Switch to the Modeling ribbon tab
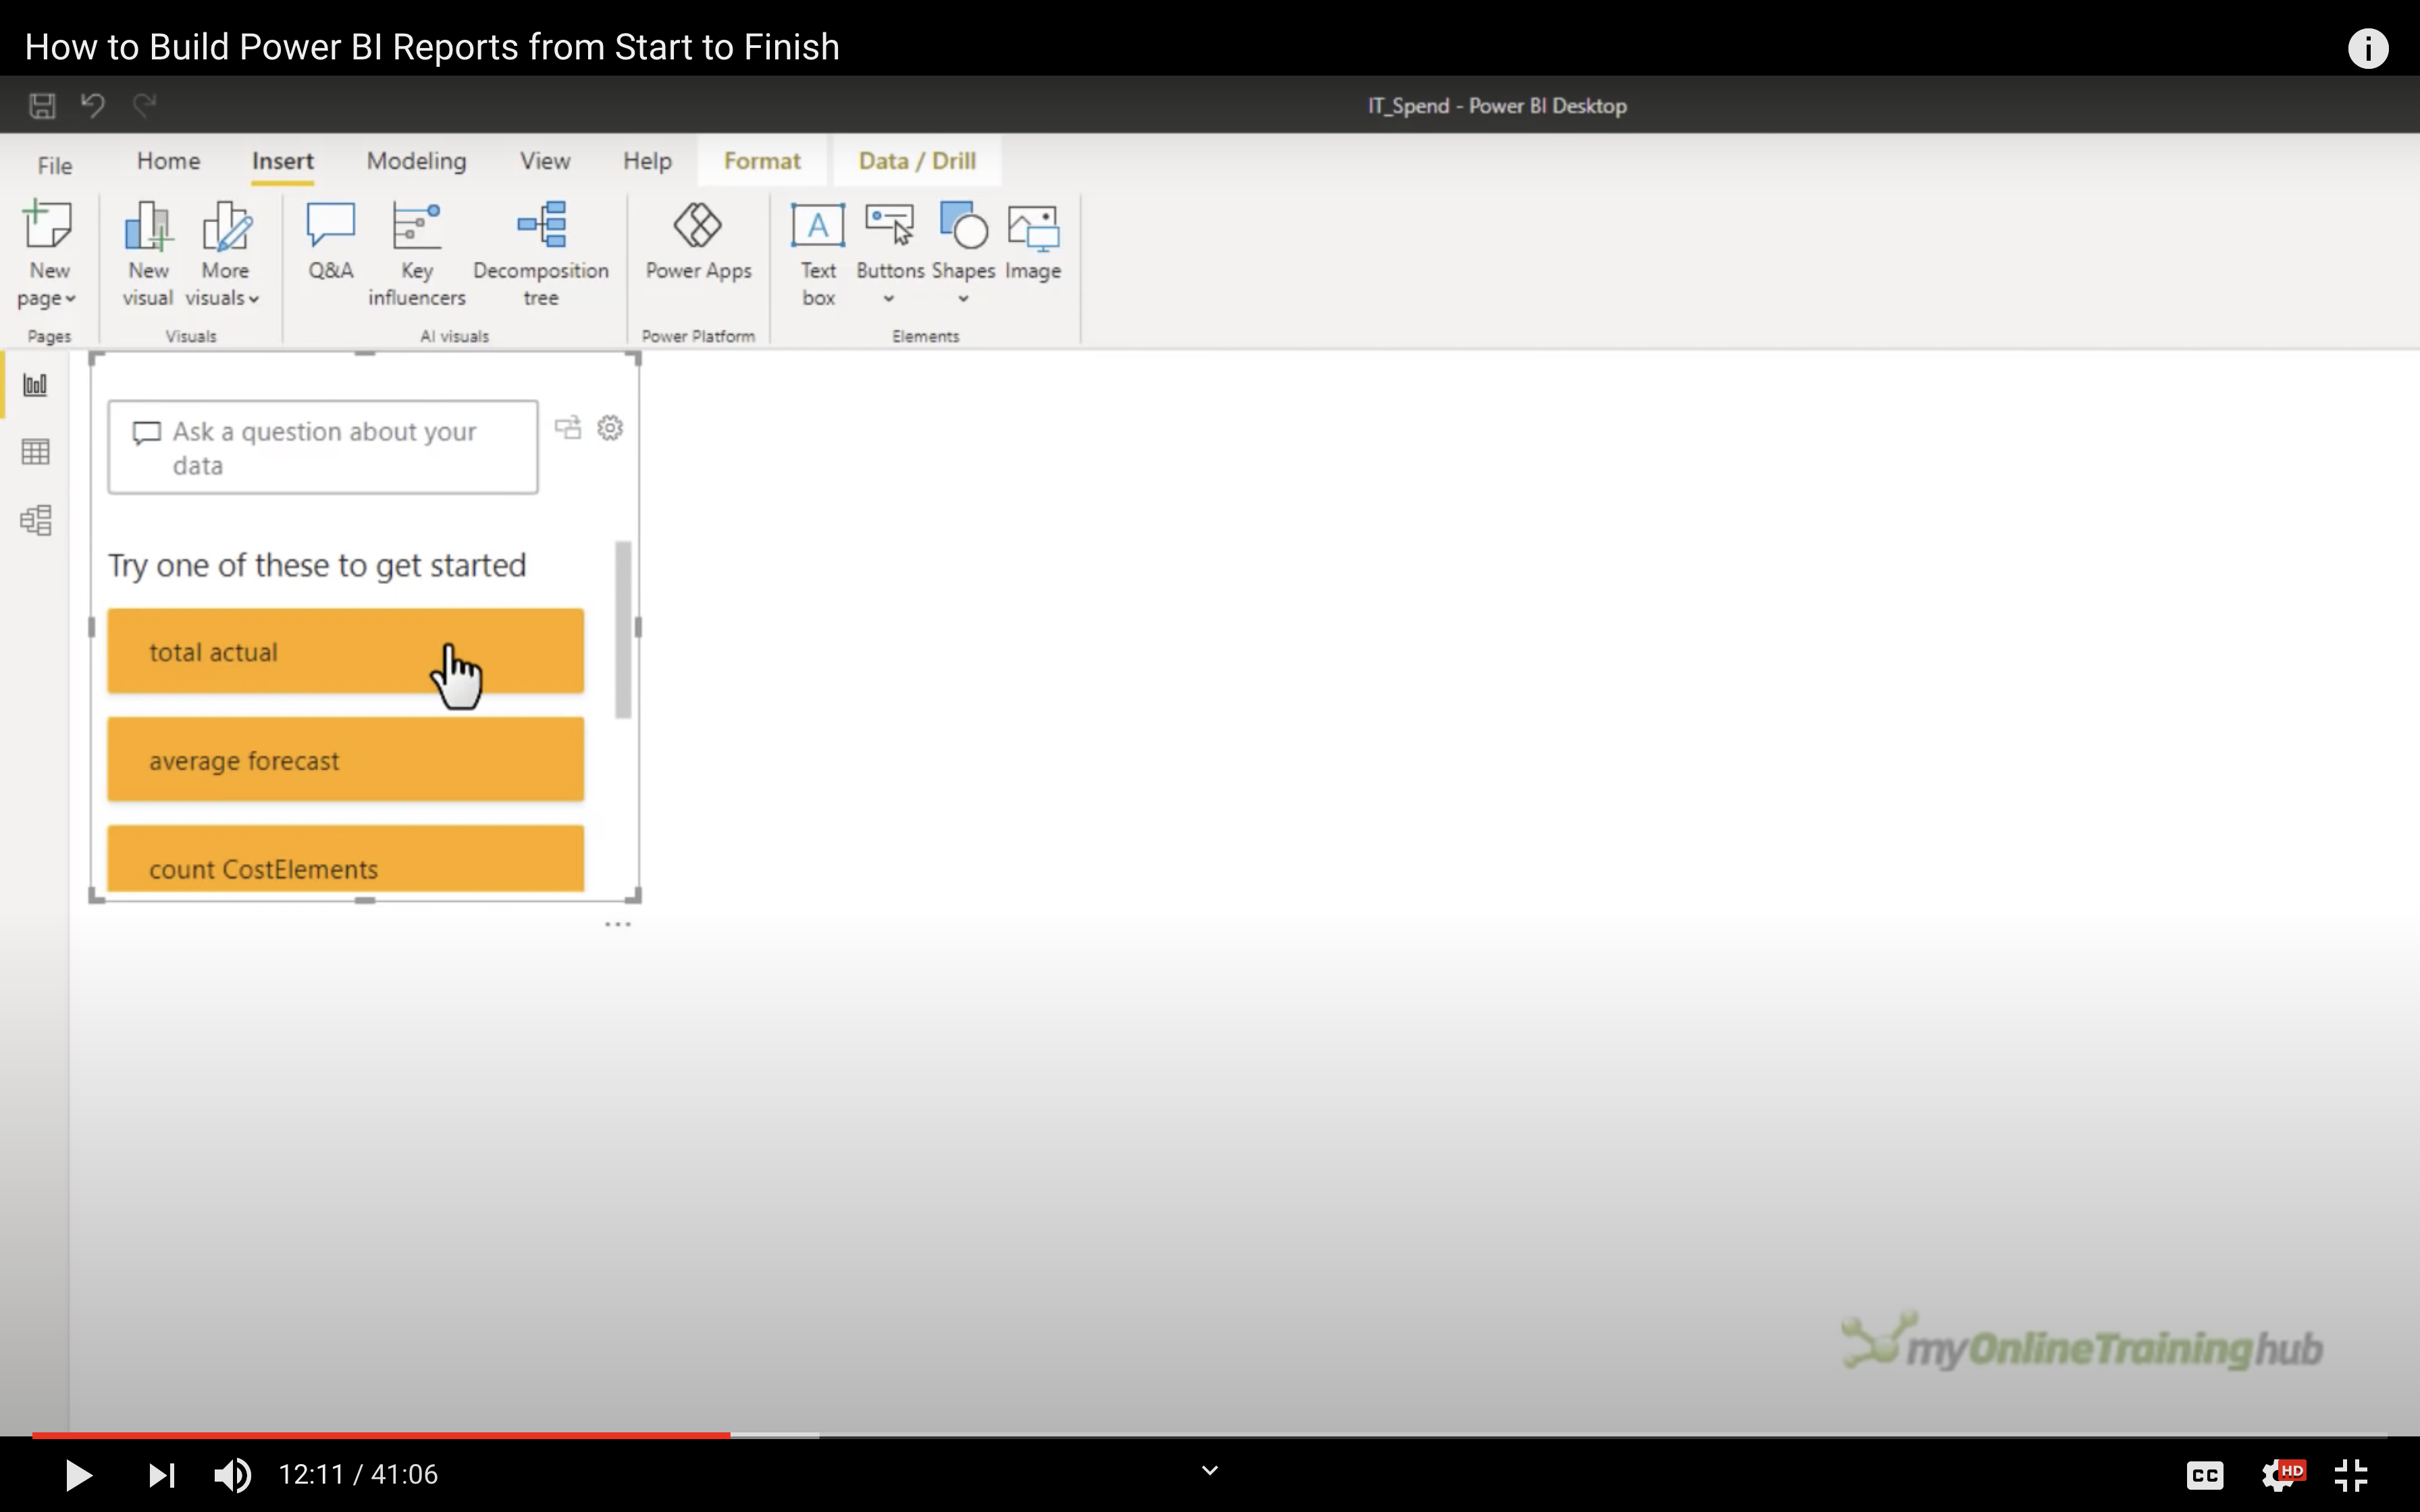Image resolution: width=2420 pixels, height=1512 pixels. pos(416,161)
